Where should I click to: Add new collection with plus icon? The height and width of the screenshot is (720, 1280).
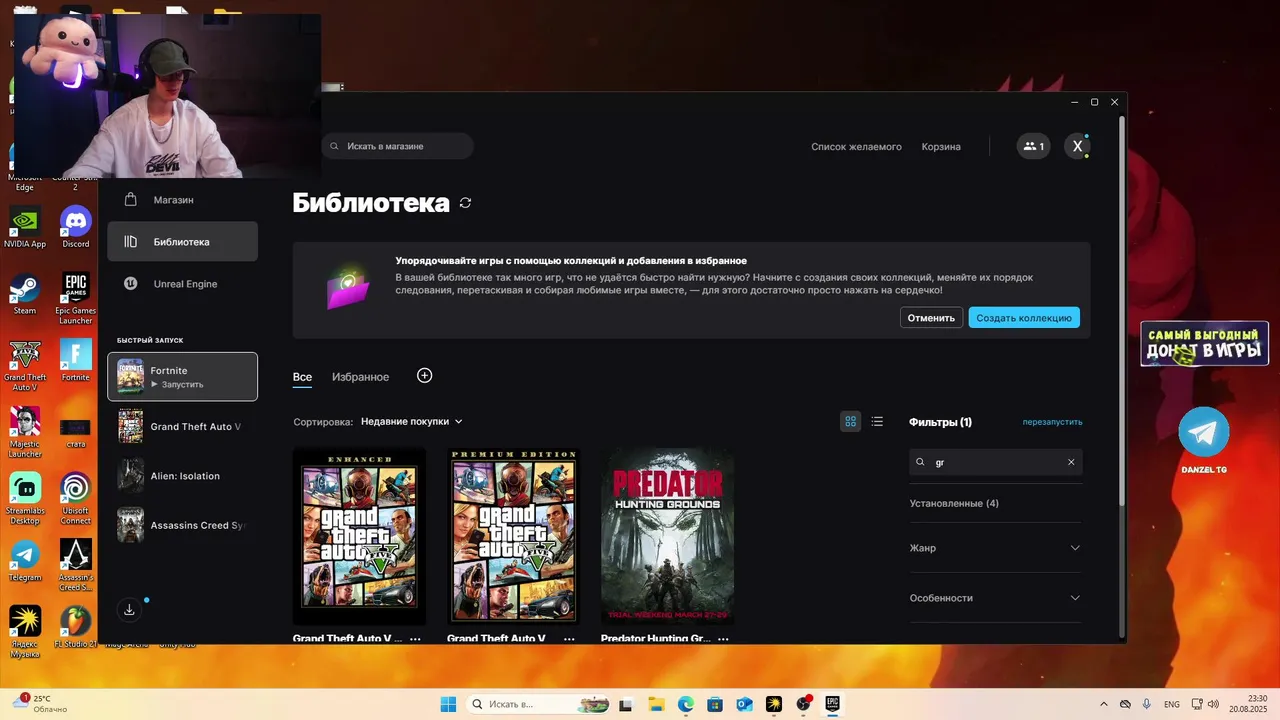(x=424, y=375)
